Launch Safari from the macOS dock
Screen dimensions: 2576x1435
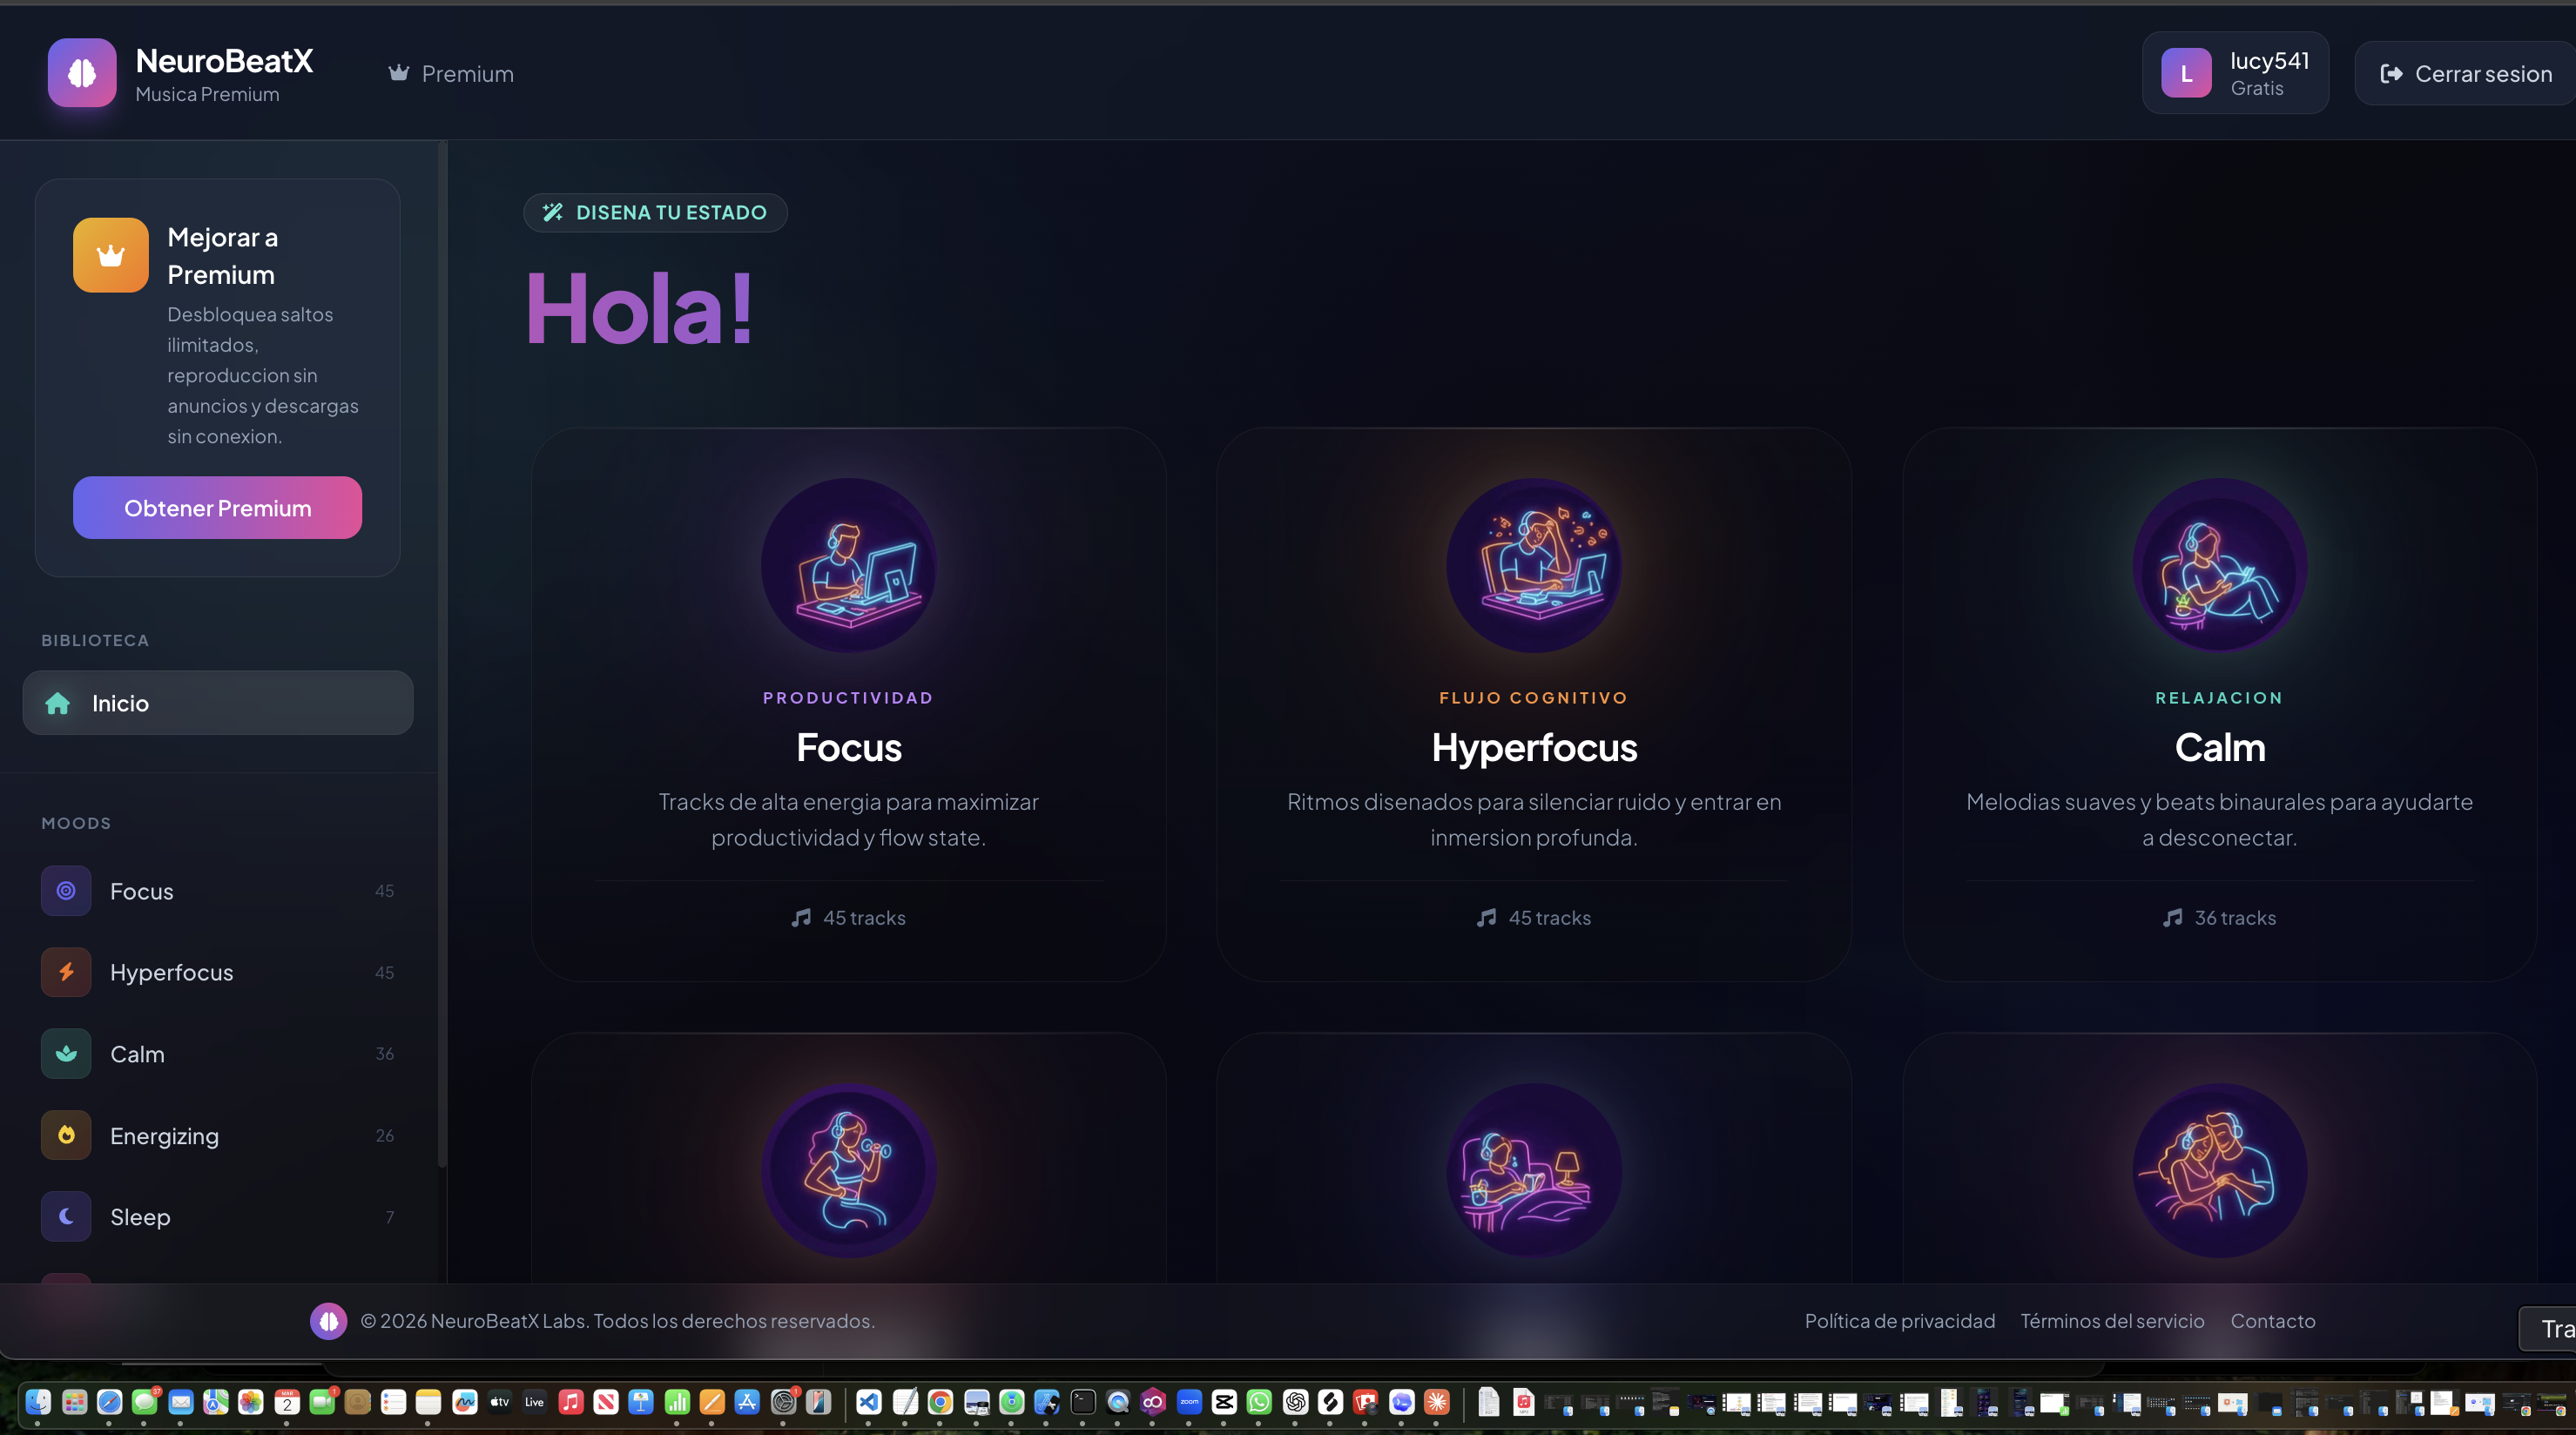point(109,1402)
